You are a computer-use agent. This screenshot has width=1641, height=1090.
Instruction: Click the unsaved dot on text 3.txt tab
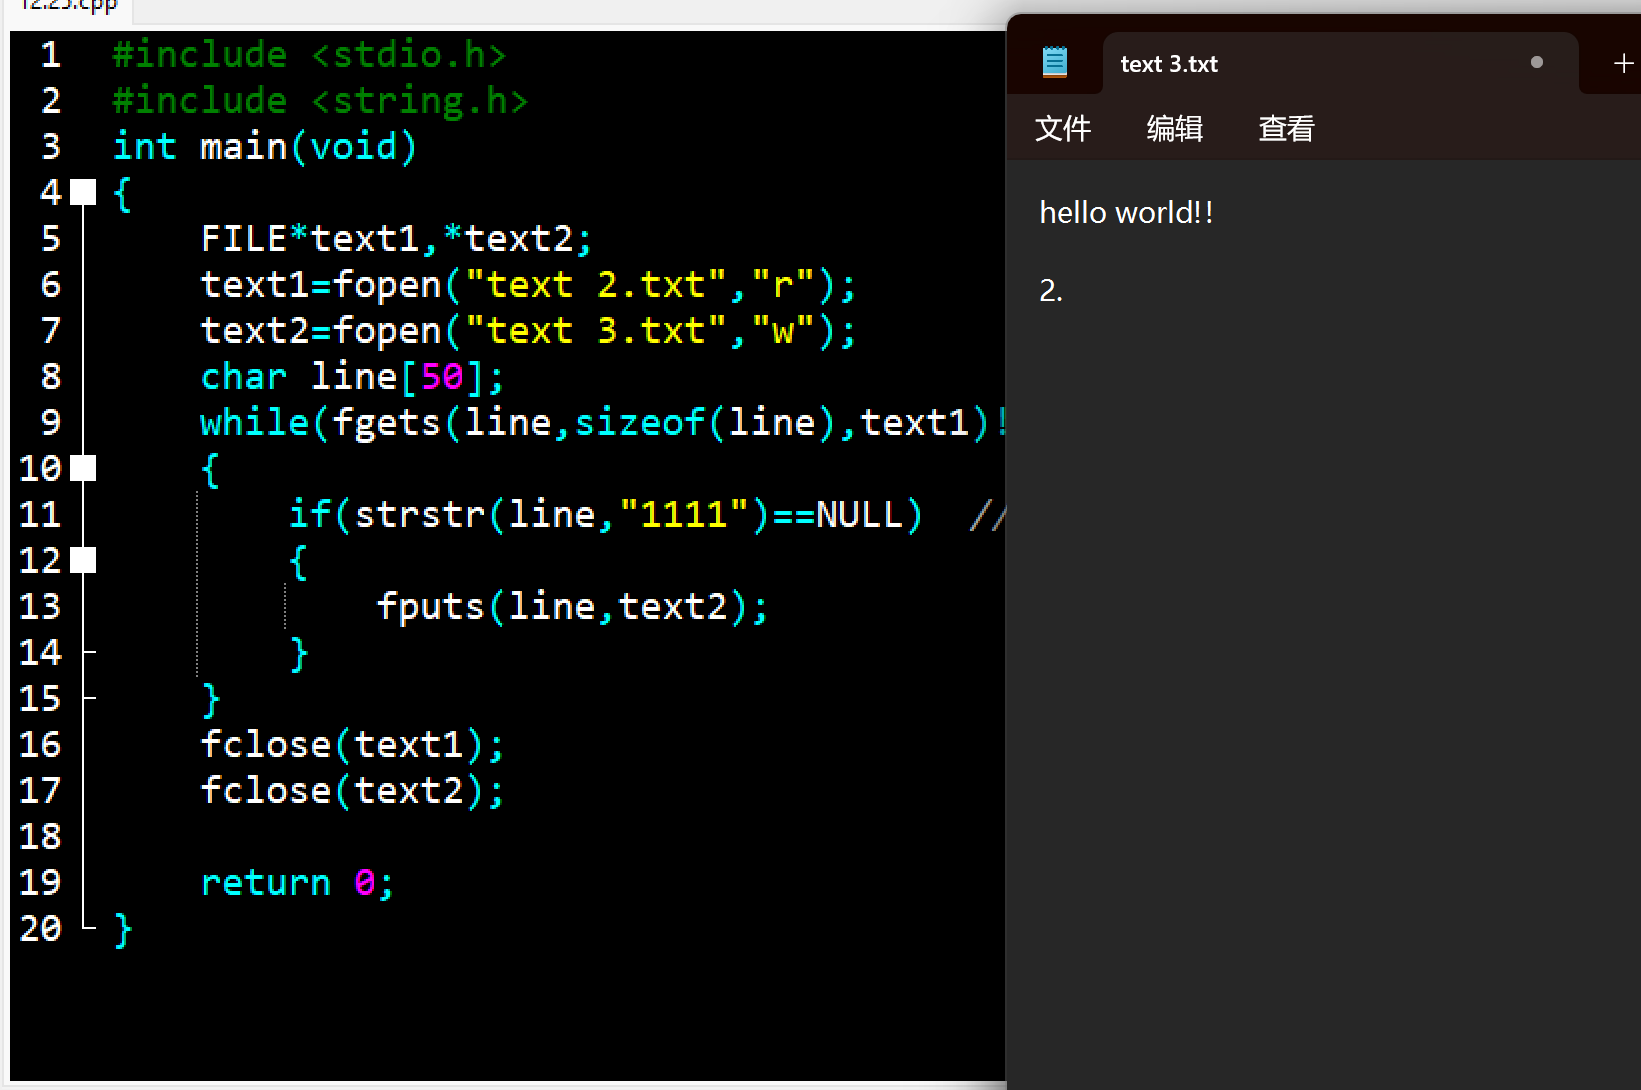pos(1536,63)
